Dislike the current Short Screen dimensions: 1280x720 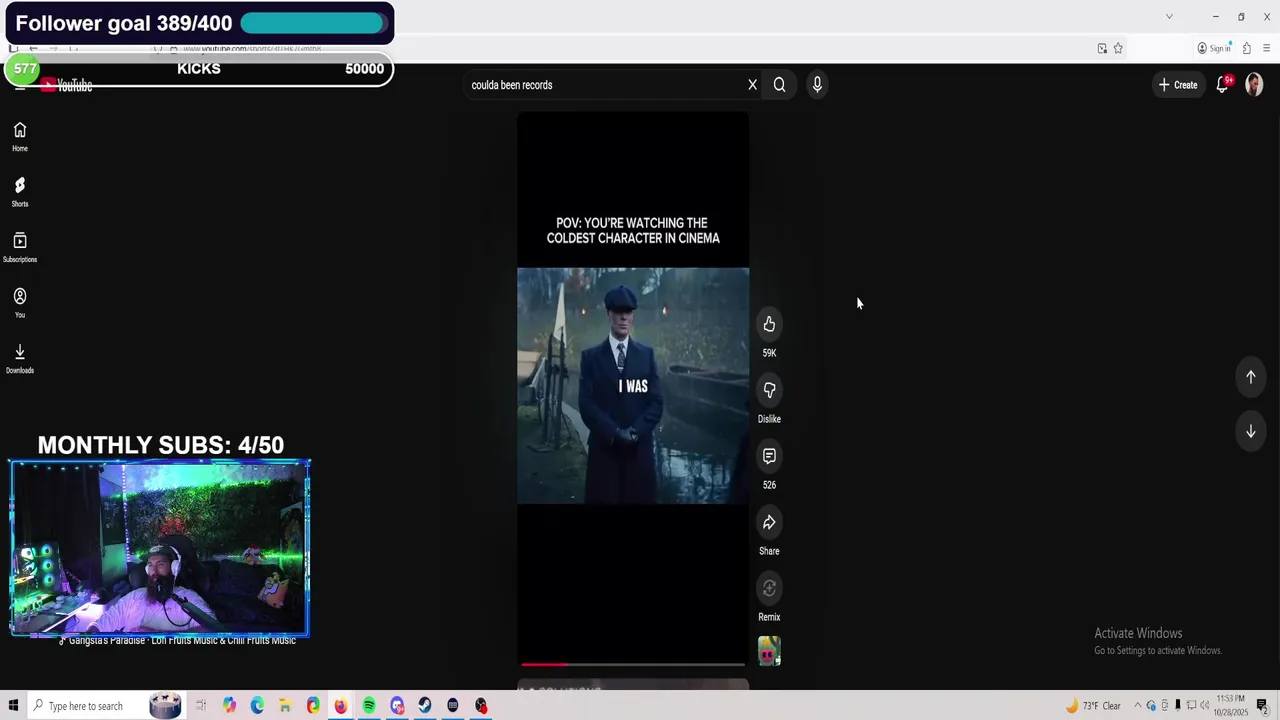click(x=769, y=390)
